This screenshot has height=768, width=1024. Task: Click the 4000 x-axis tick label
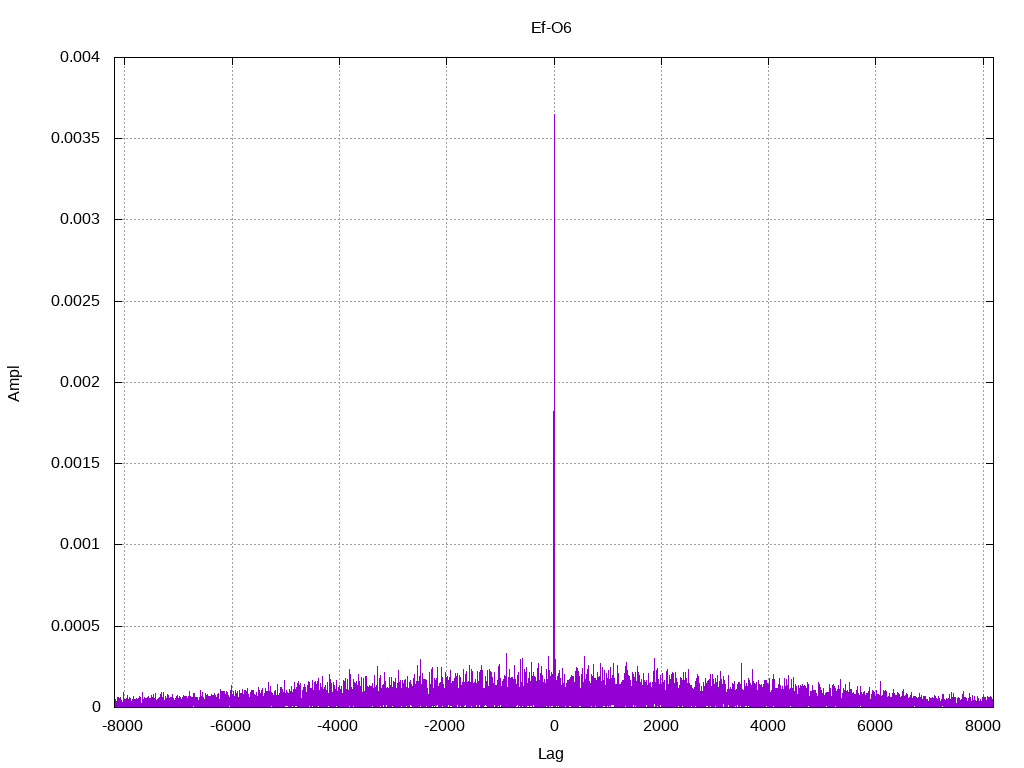(768, 726)
